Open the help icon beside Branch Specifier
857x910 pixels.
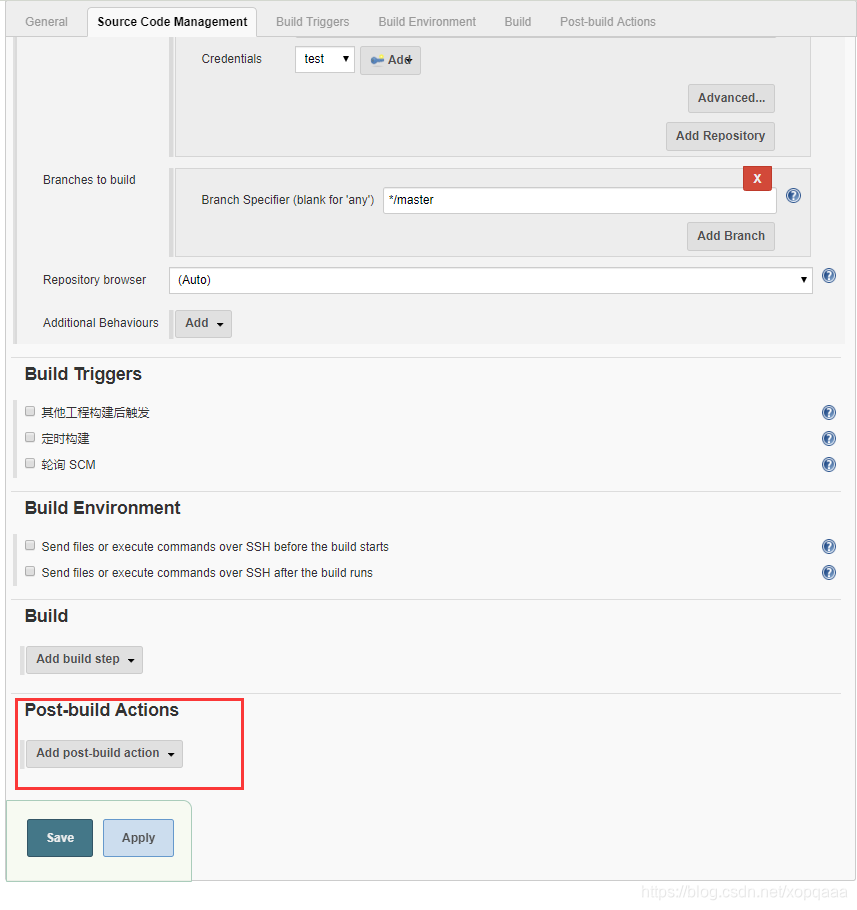point(793,195)
